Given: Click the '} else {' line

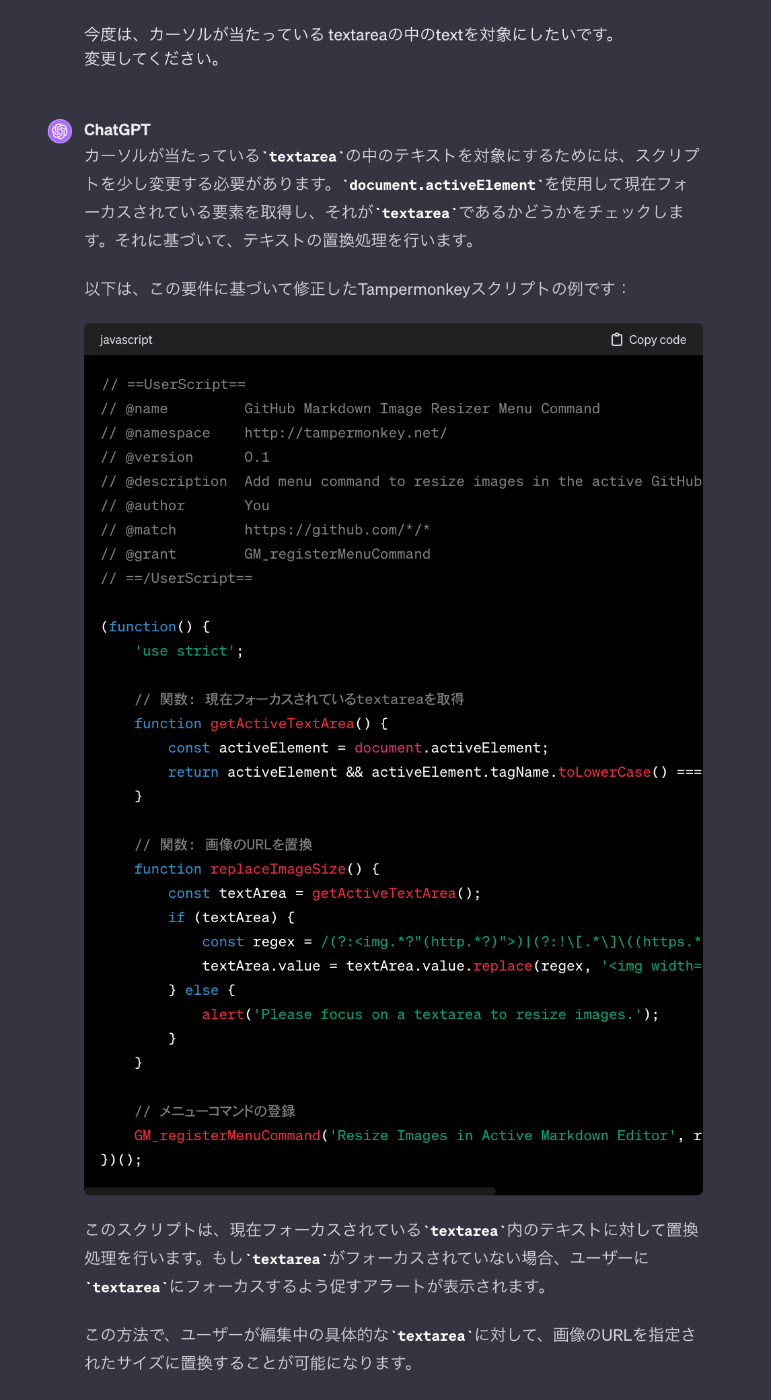Looking at the screenshot, I should 202,990.
